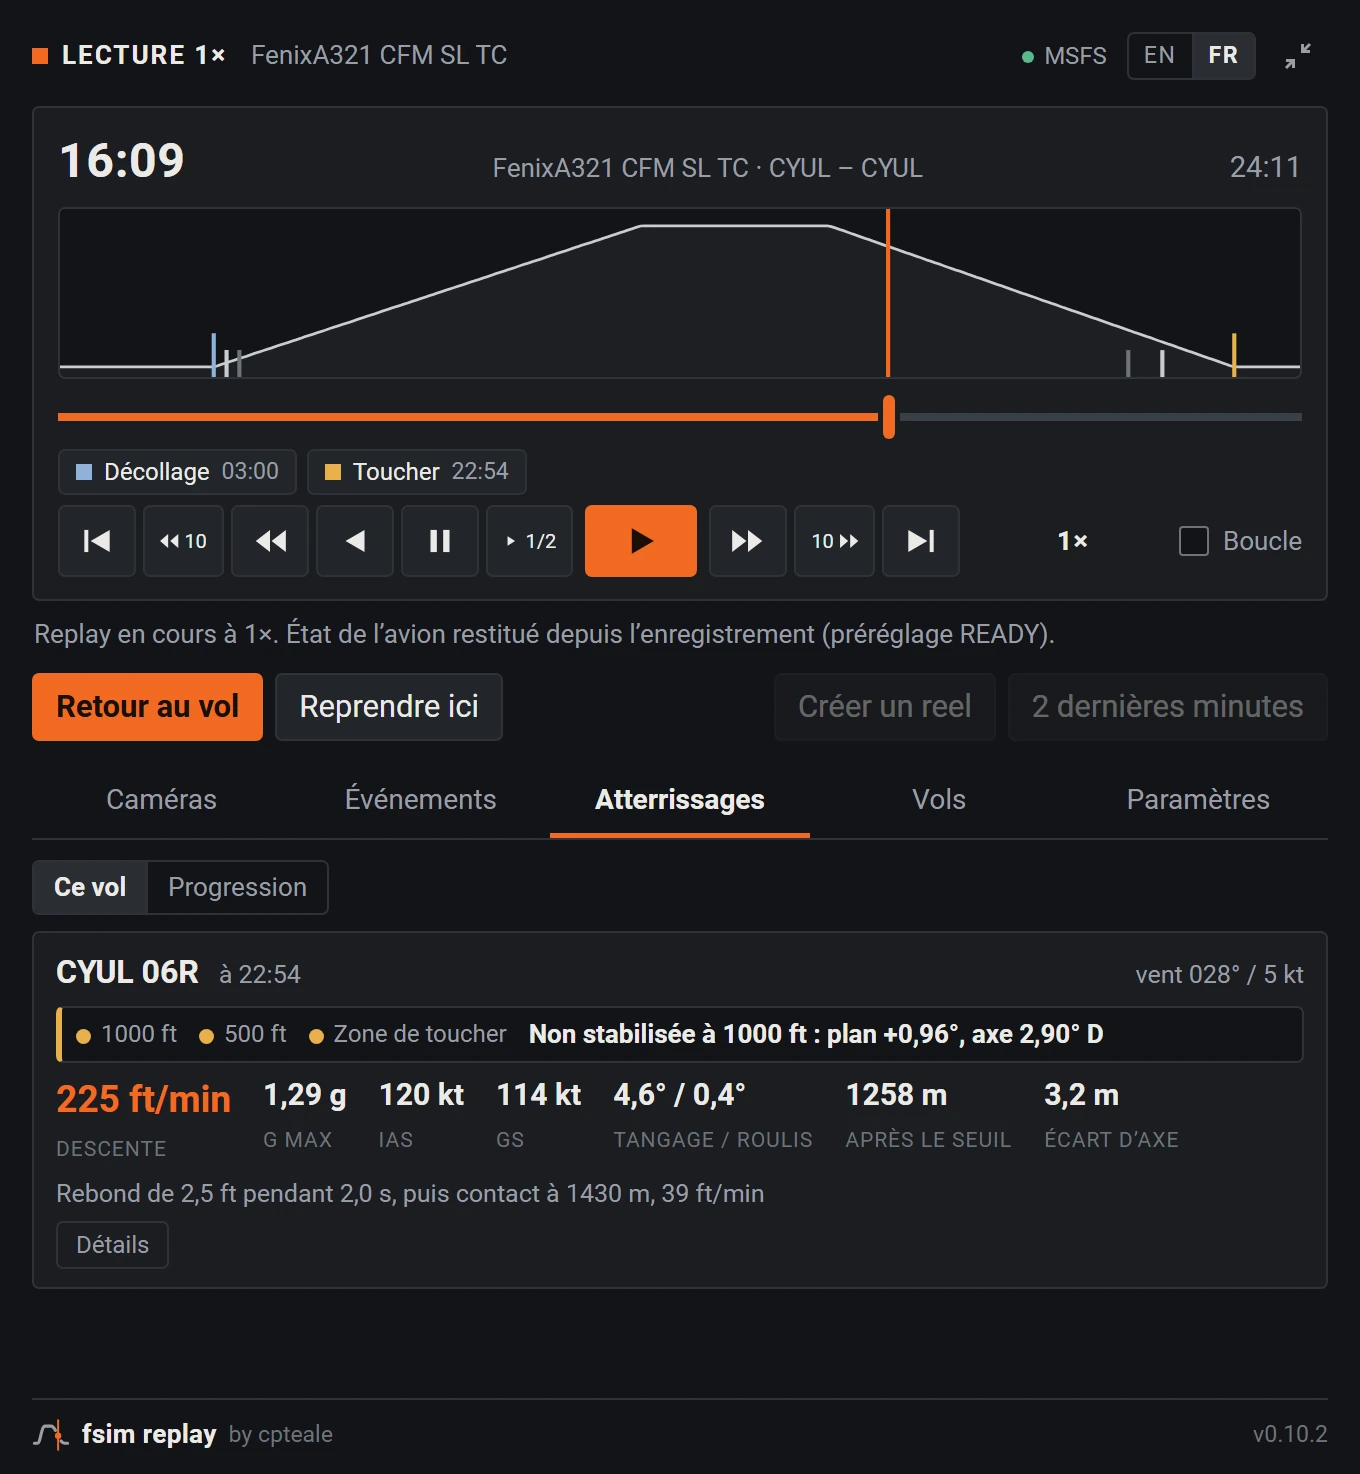Click the fsim replay logo icon
The image size is (1360, 1474).
point(51,1434)
